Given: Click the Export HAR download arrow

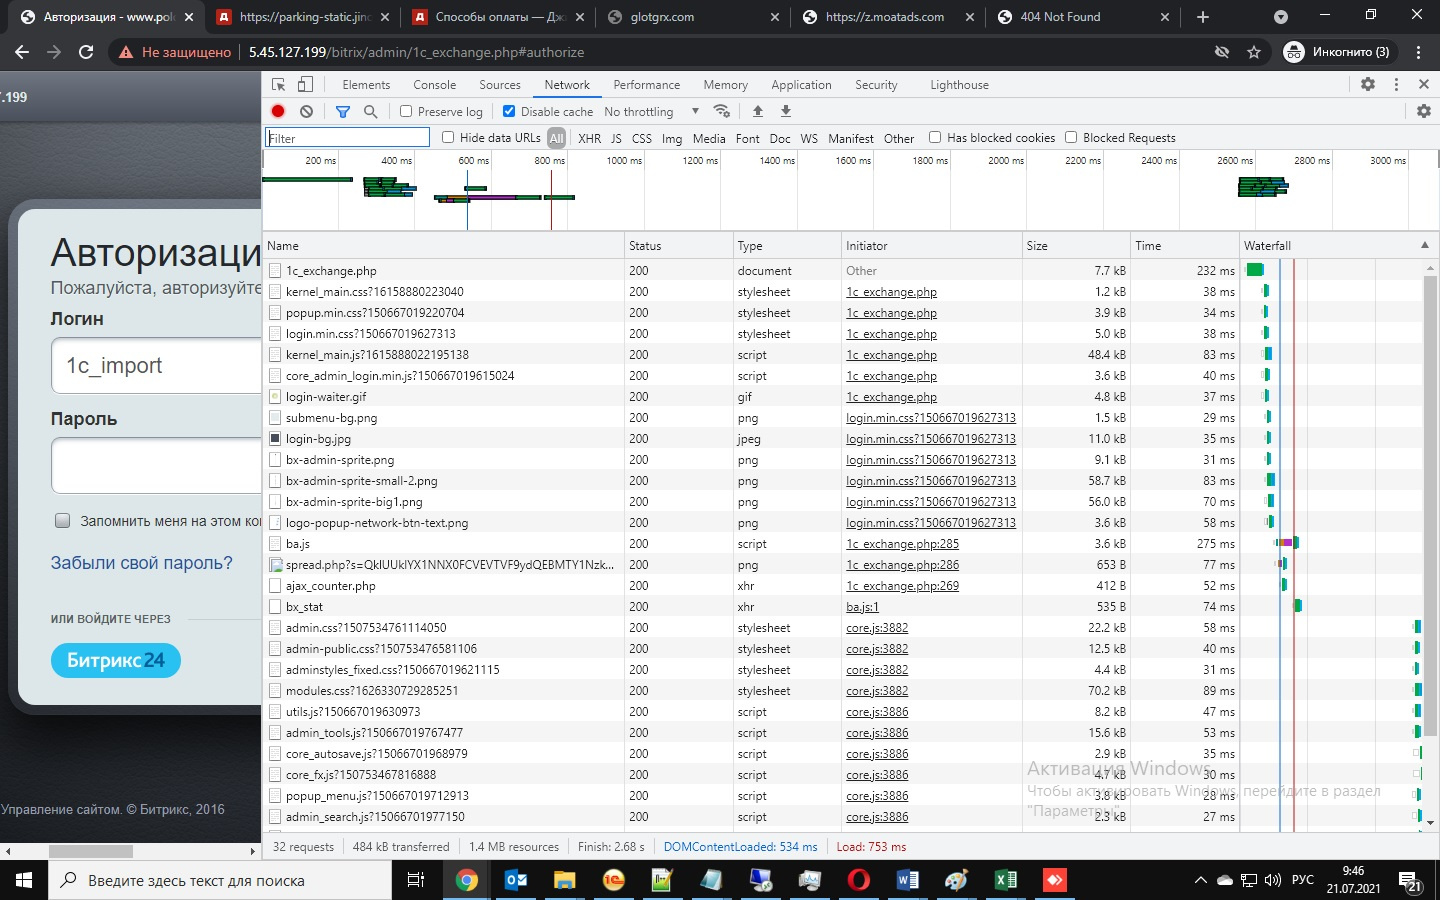Looking at the screenshot, I should (x=786, y=111).
